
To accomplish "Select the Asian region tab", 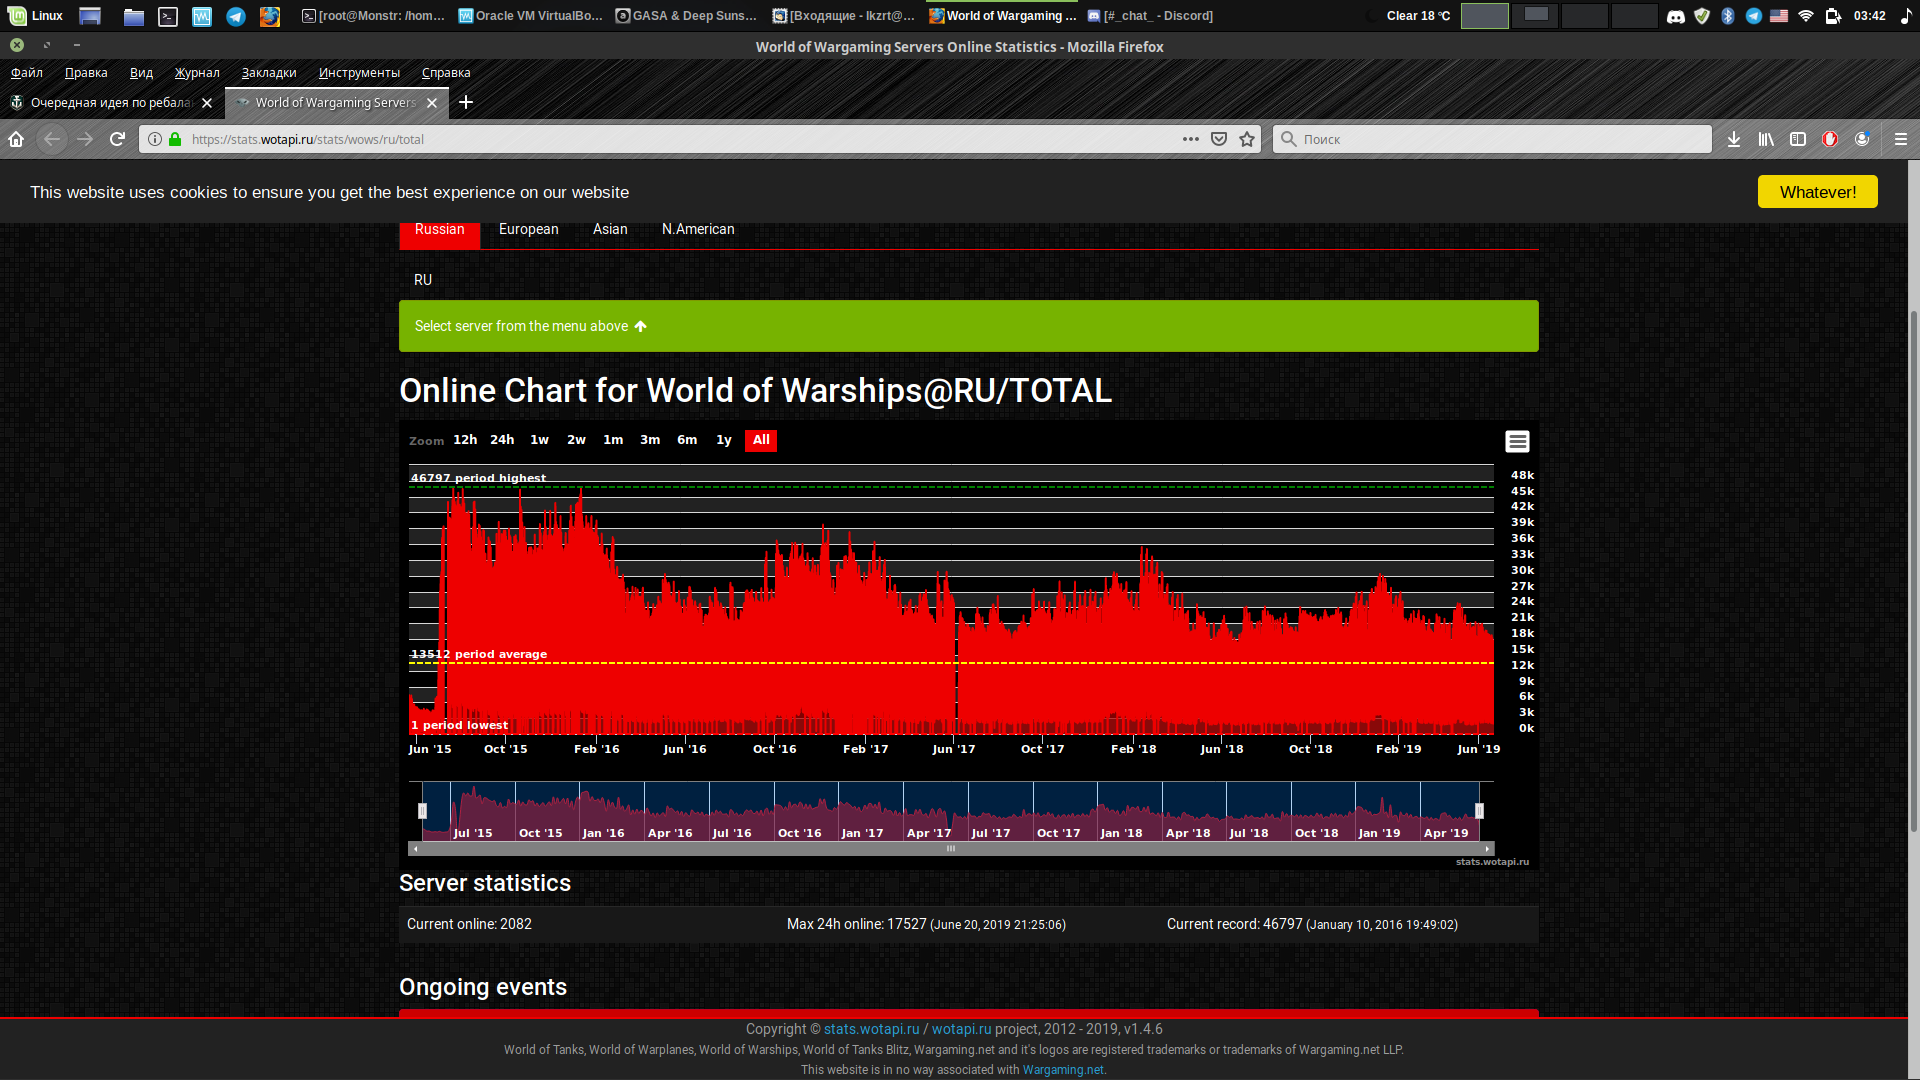I will [610, 230].
